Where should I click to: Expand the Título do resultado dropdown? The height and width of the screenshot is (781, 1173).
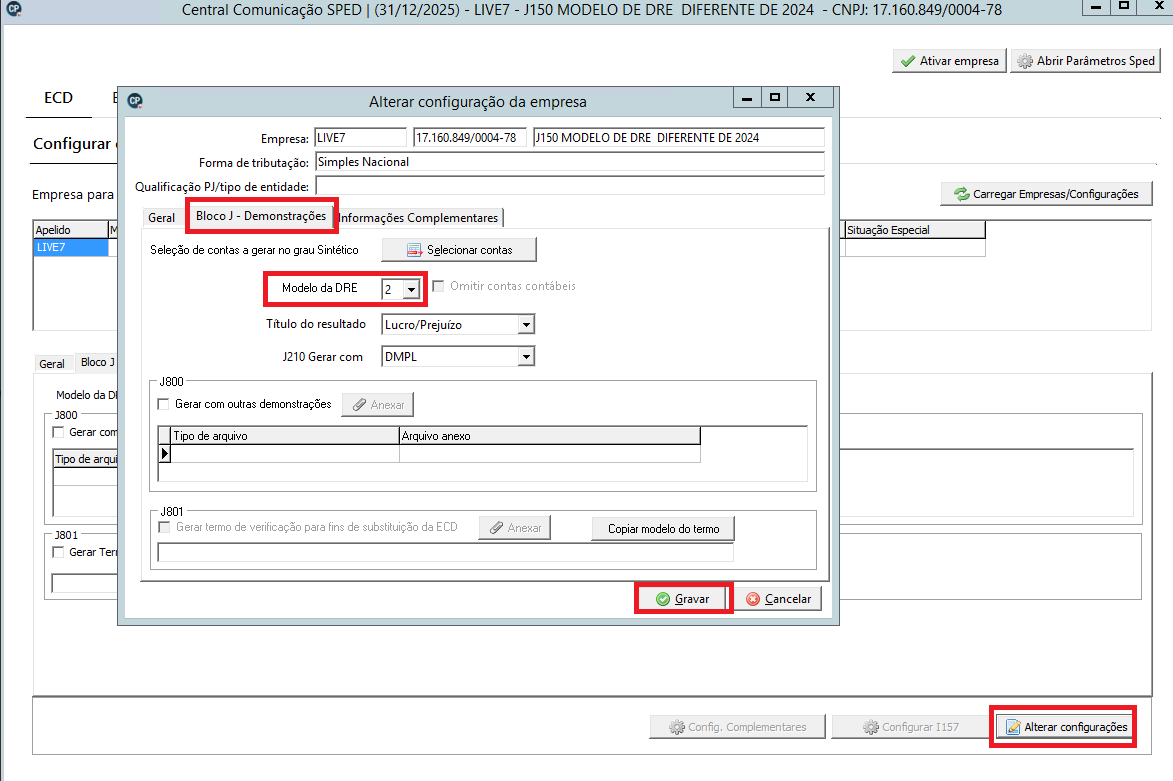527,325
